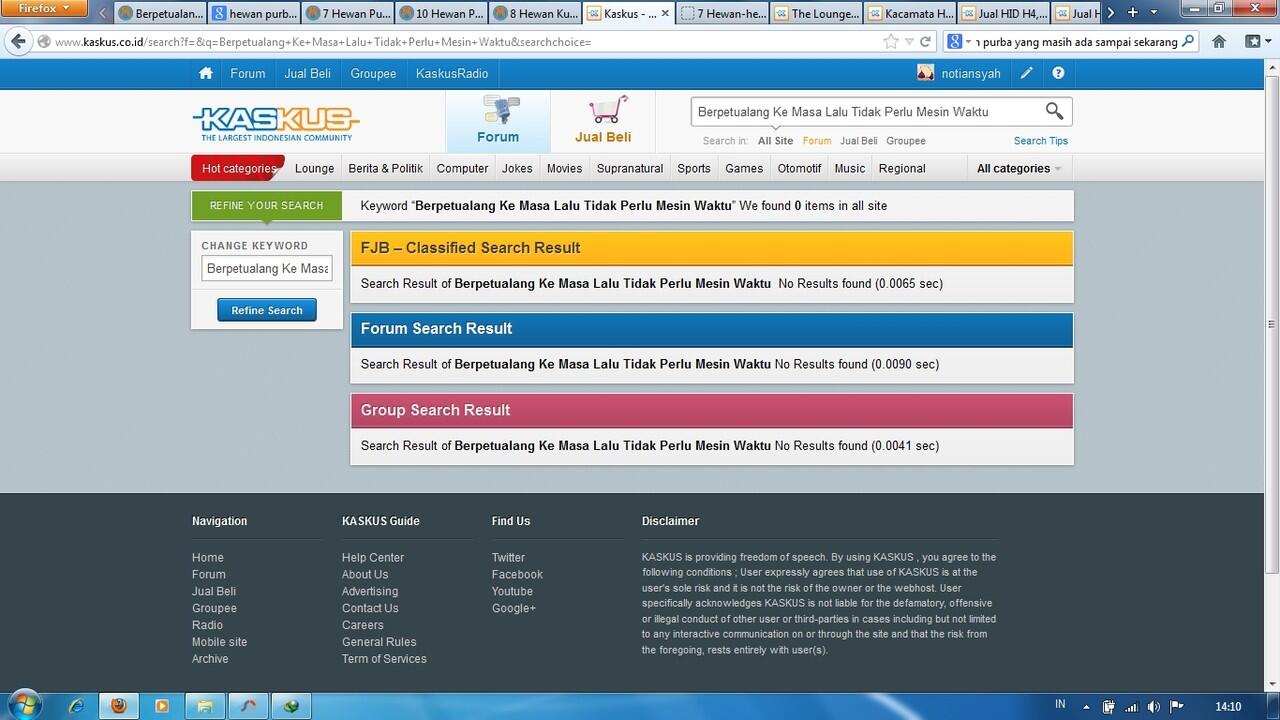Open Windows Media Player from taskbar
The height and width of the screenshot is (720, 1280).
click(x=162, y=706)
